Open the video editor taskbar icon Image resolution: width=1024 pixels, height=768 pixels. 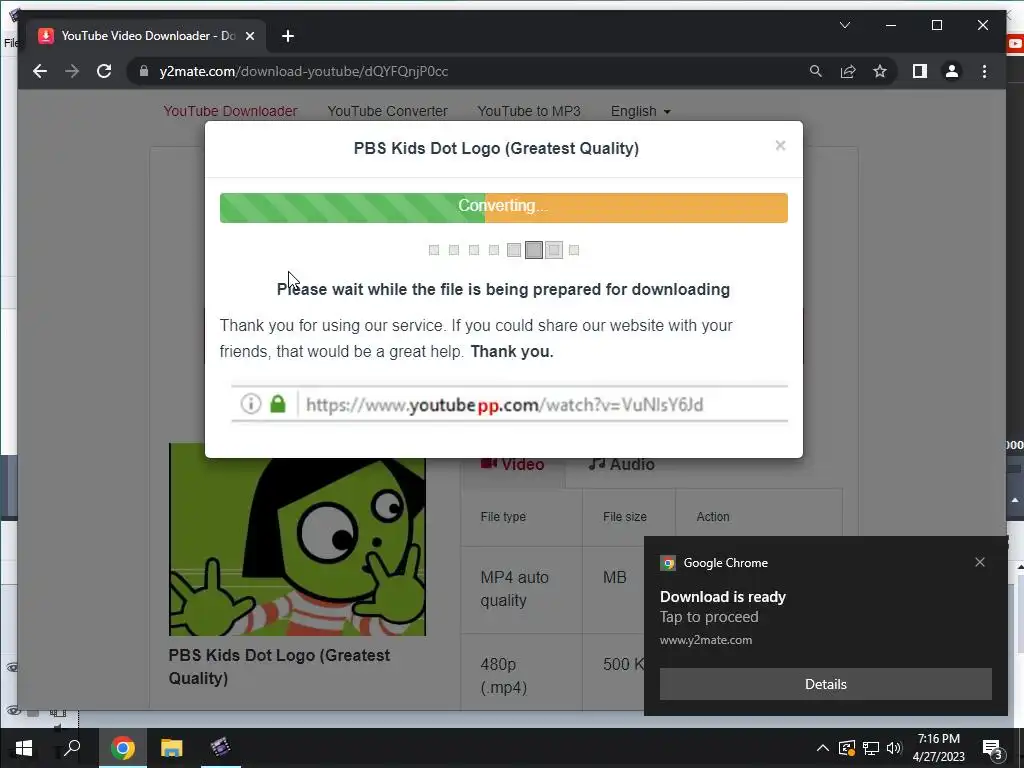pyautogui.click(x=221, y=748)
